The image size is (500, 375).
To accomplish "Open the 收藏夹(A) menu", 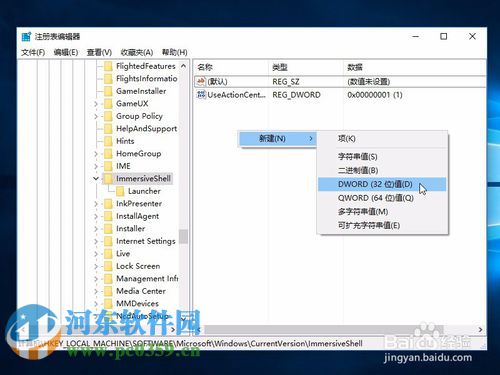I will point(137,52).
